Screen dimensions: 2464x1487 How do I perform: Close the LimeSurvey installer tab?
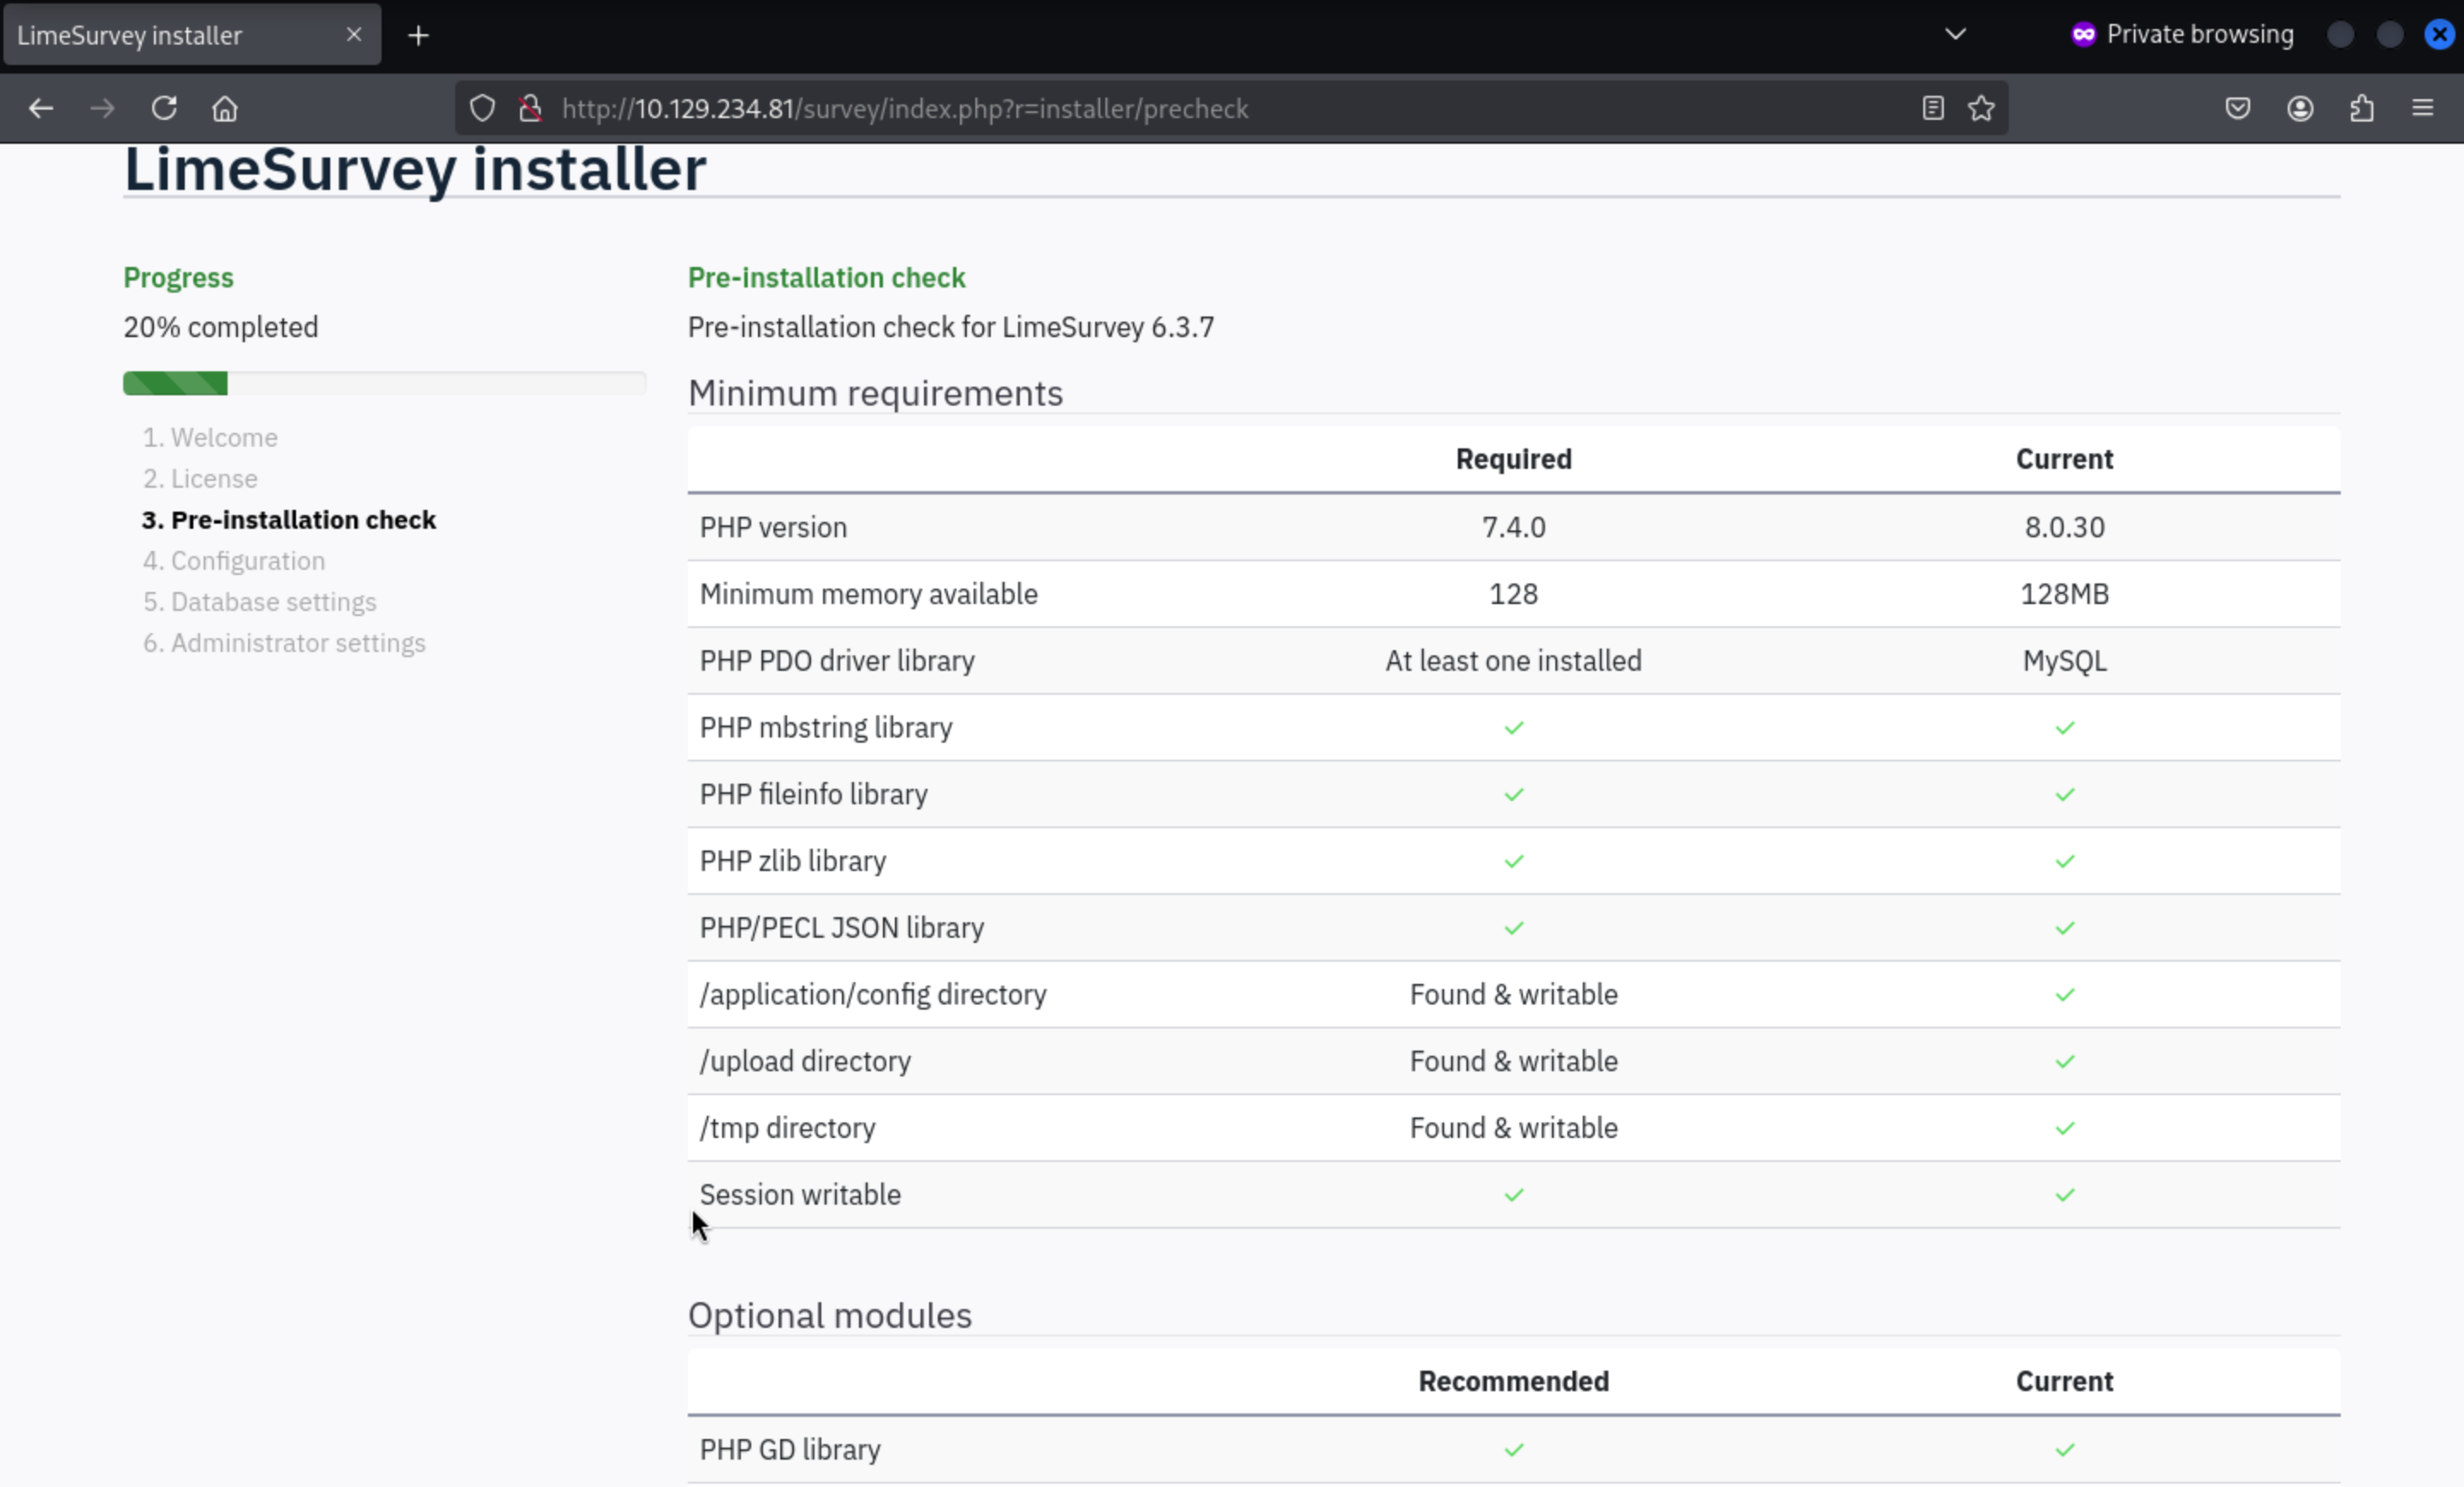click(x=354, y=35)
